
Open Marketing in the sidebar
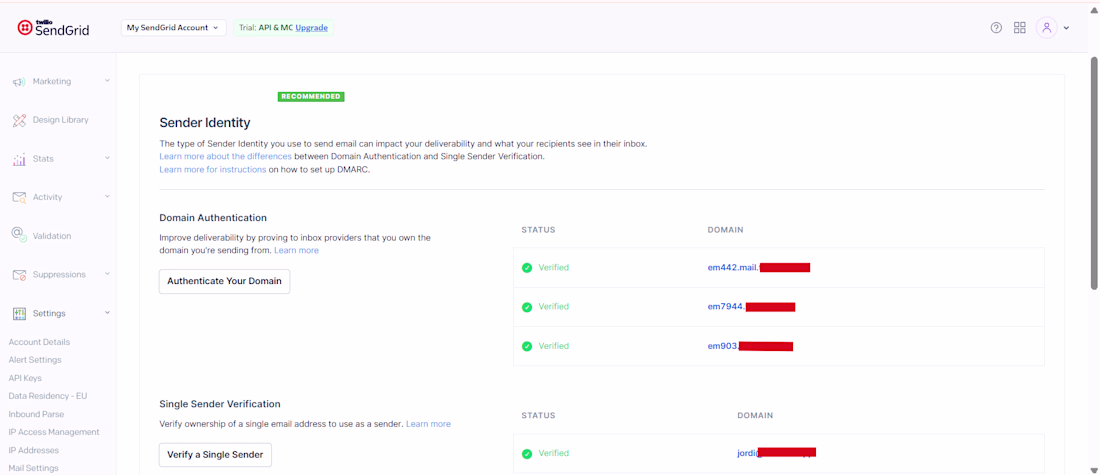(x=52, y=81)
